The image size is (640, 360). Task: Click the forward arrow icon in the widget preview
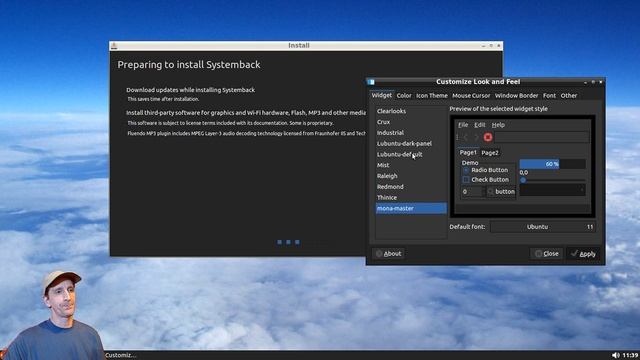(x=476, y=137)
